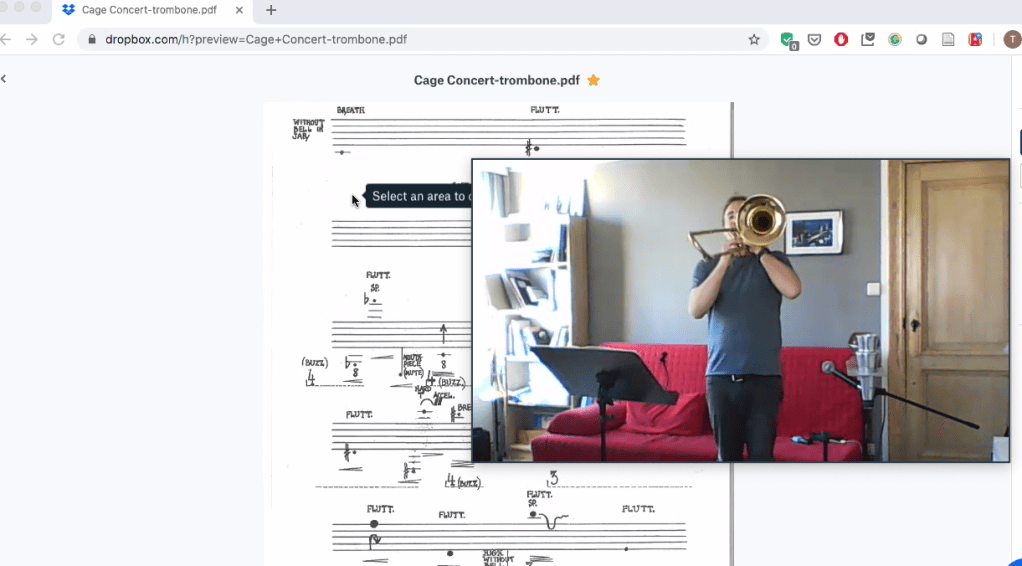1022x566 pixels.
Task: Open a new browser tab
Action: (271, 10)
